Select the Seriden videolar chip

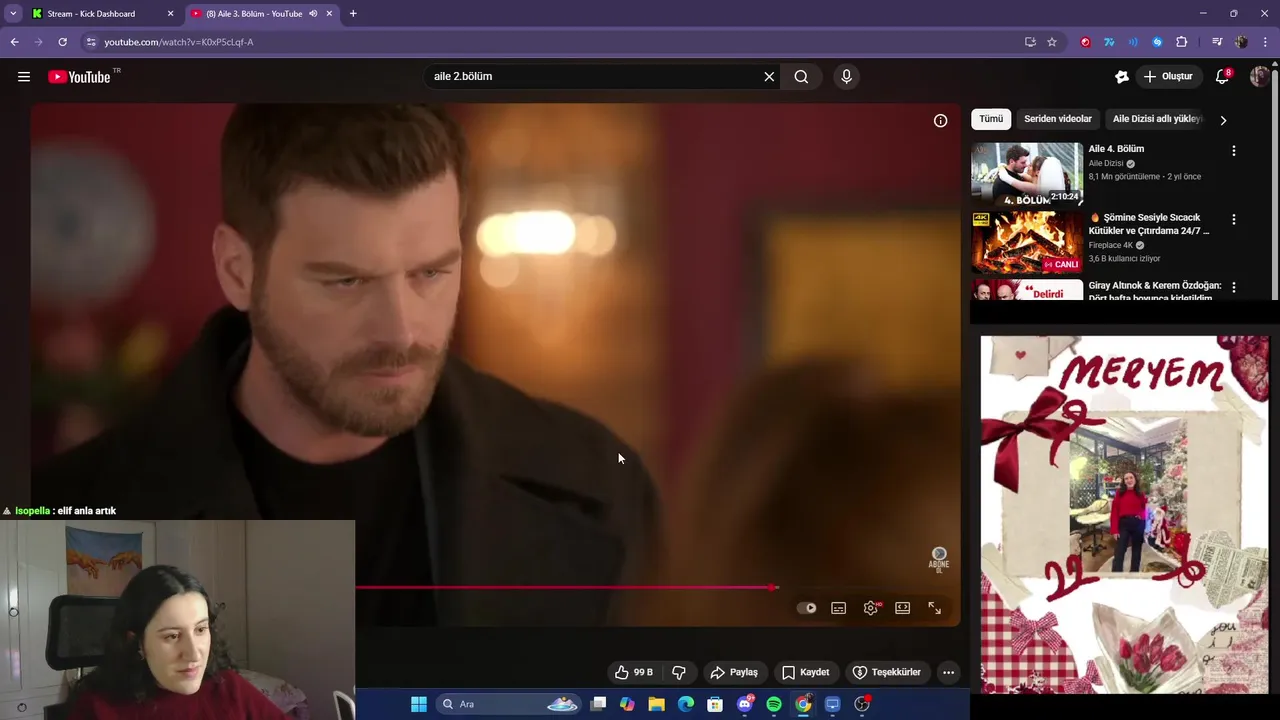tap(1058, 119)
